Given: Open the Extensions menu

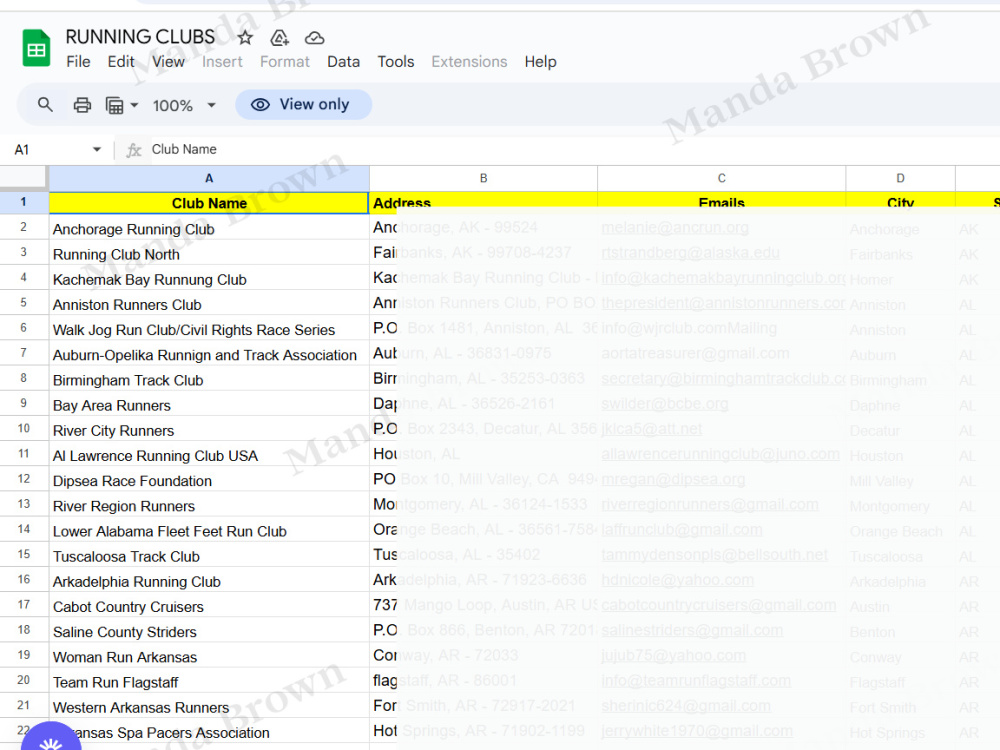Looking at the screenshot, I should 469,62.
